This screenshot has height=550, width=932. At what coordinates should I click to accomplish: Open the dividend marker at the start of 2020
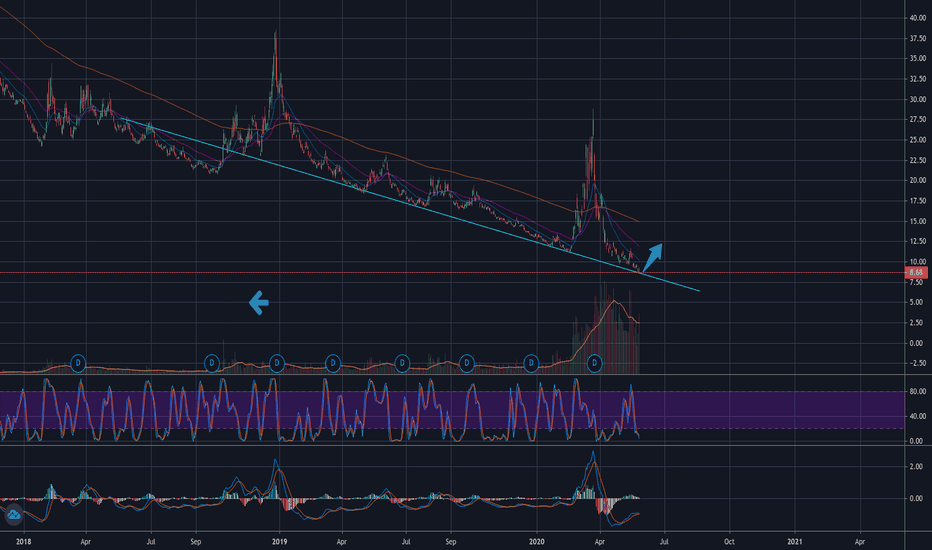(531, 363)
